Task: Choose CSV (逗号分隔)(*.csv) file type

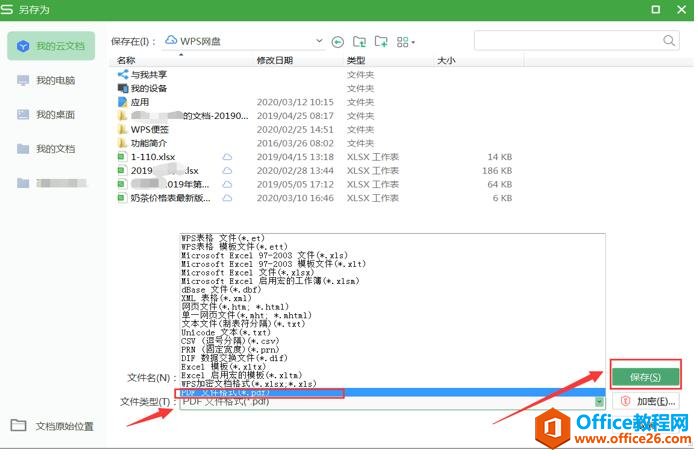Action: coord(230,341)
